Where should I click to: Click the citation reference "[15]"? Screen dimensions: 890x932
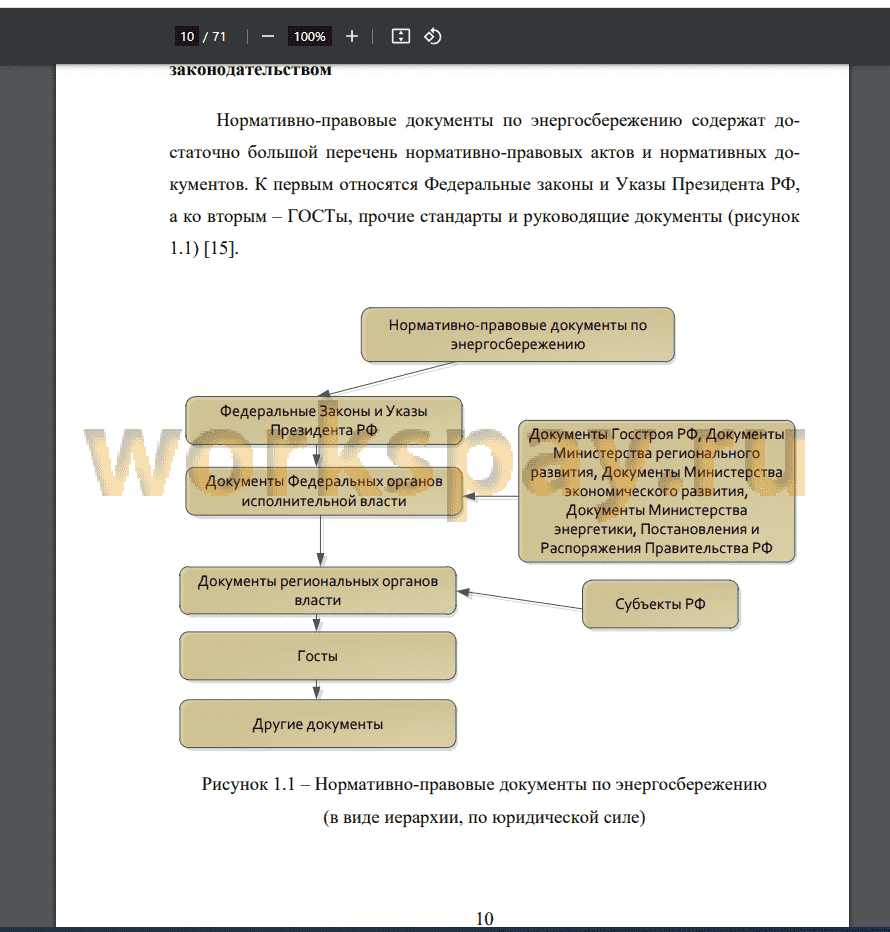(221, 248)
